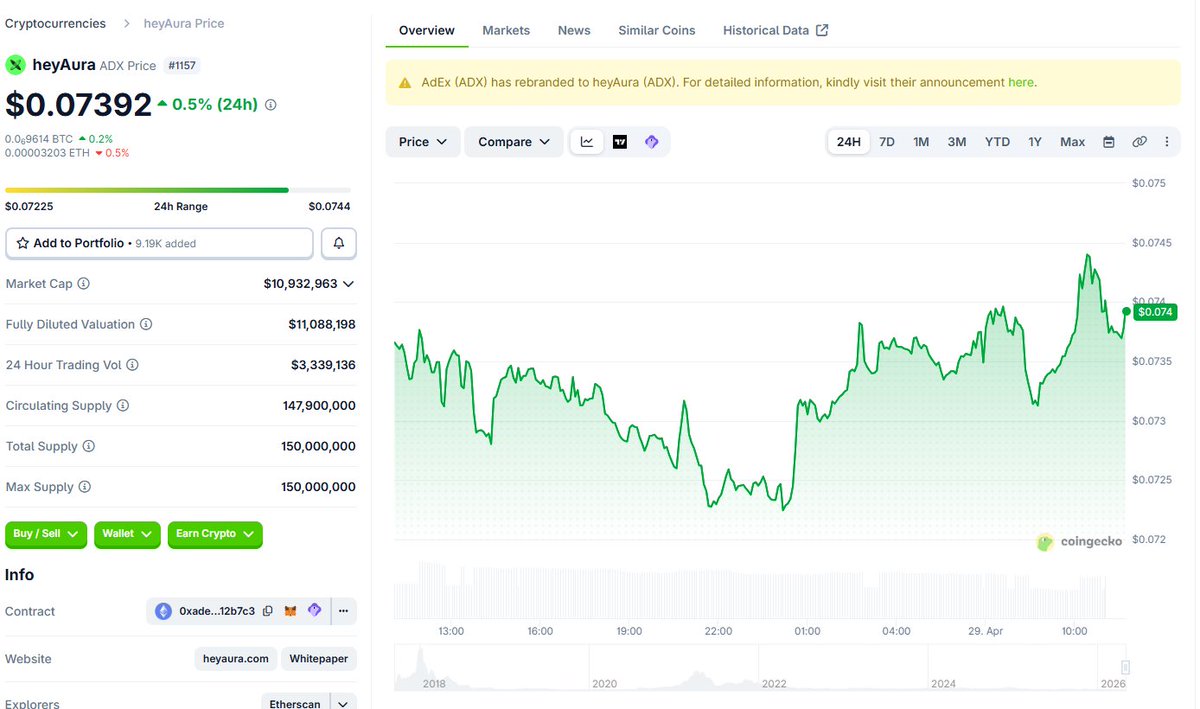Expand the Market Cap chevron
This screenshot has width=1200, height=709.
tap(348, 284)
